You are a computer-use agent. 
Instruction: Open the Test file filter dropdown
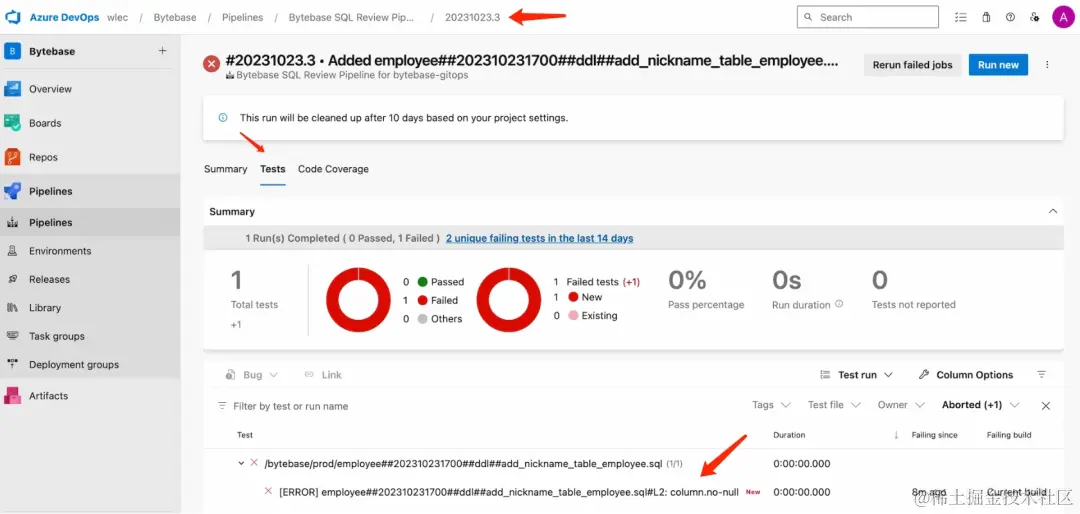[x=835, y=405]
